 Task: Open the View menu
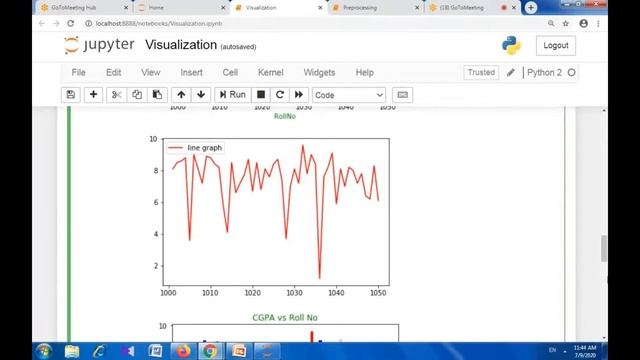151,72
